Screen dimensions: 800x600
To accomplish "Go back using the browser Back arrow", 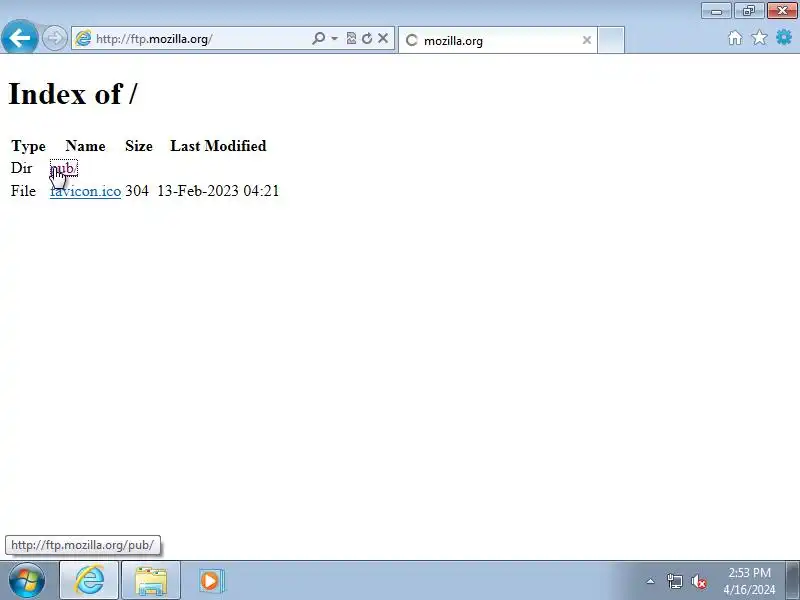I will coord(19,37).
